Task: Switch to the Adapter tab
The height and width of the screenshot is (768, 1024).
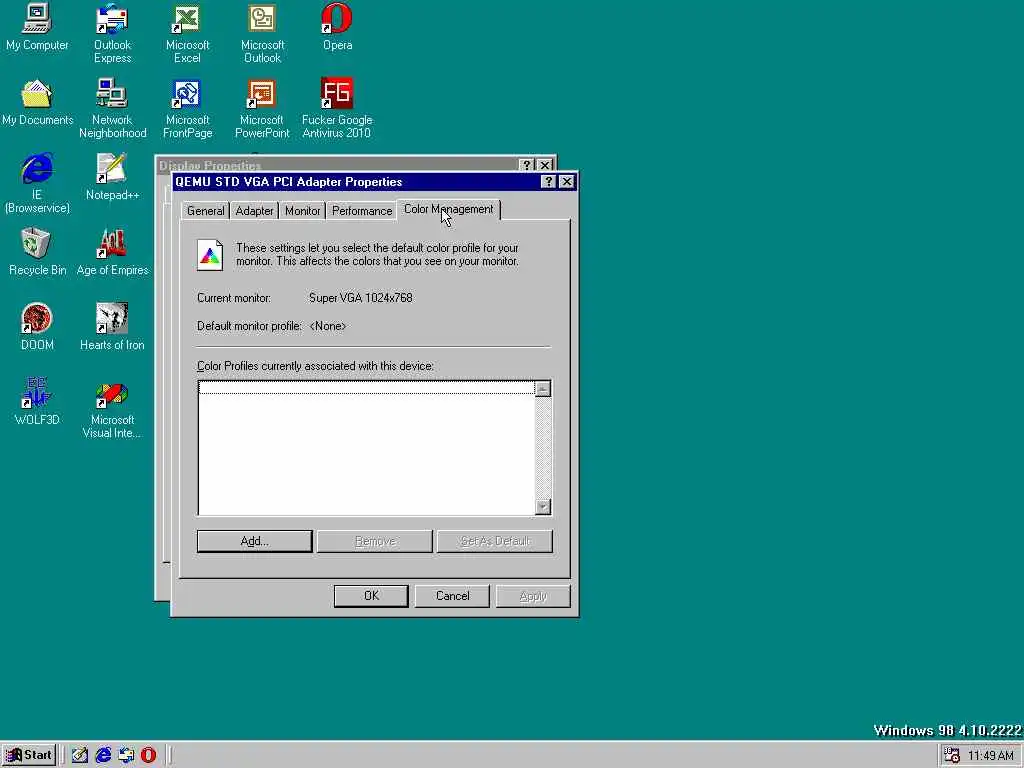Action: pyautogui.click(x=254, y=211)
